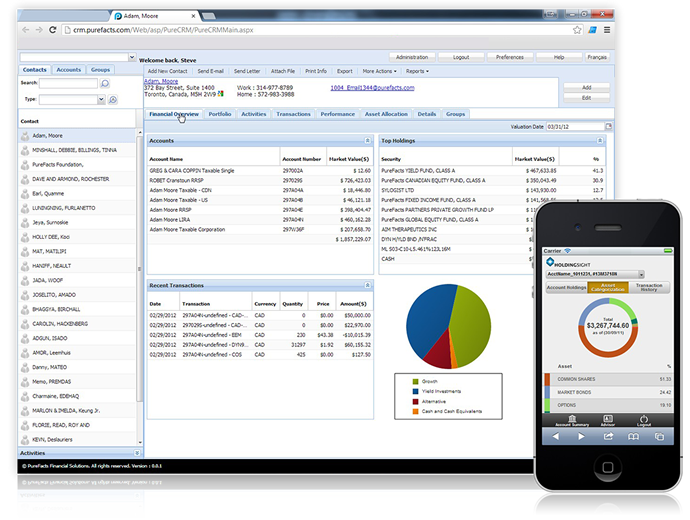Click the search icon beside Type dropdown

click(113, 100)
